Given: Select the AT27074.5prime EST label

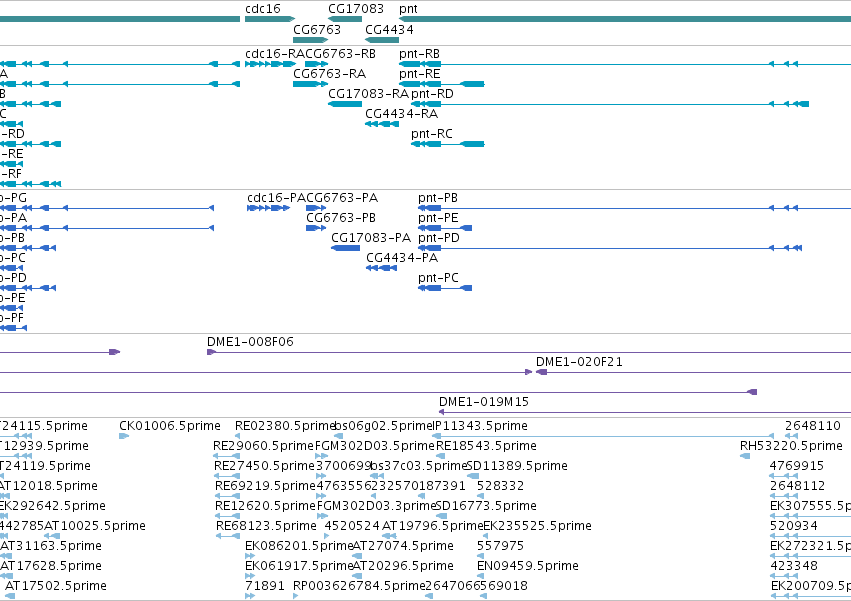Looking at the screenshot, I should tap(403, 546).
